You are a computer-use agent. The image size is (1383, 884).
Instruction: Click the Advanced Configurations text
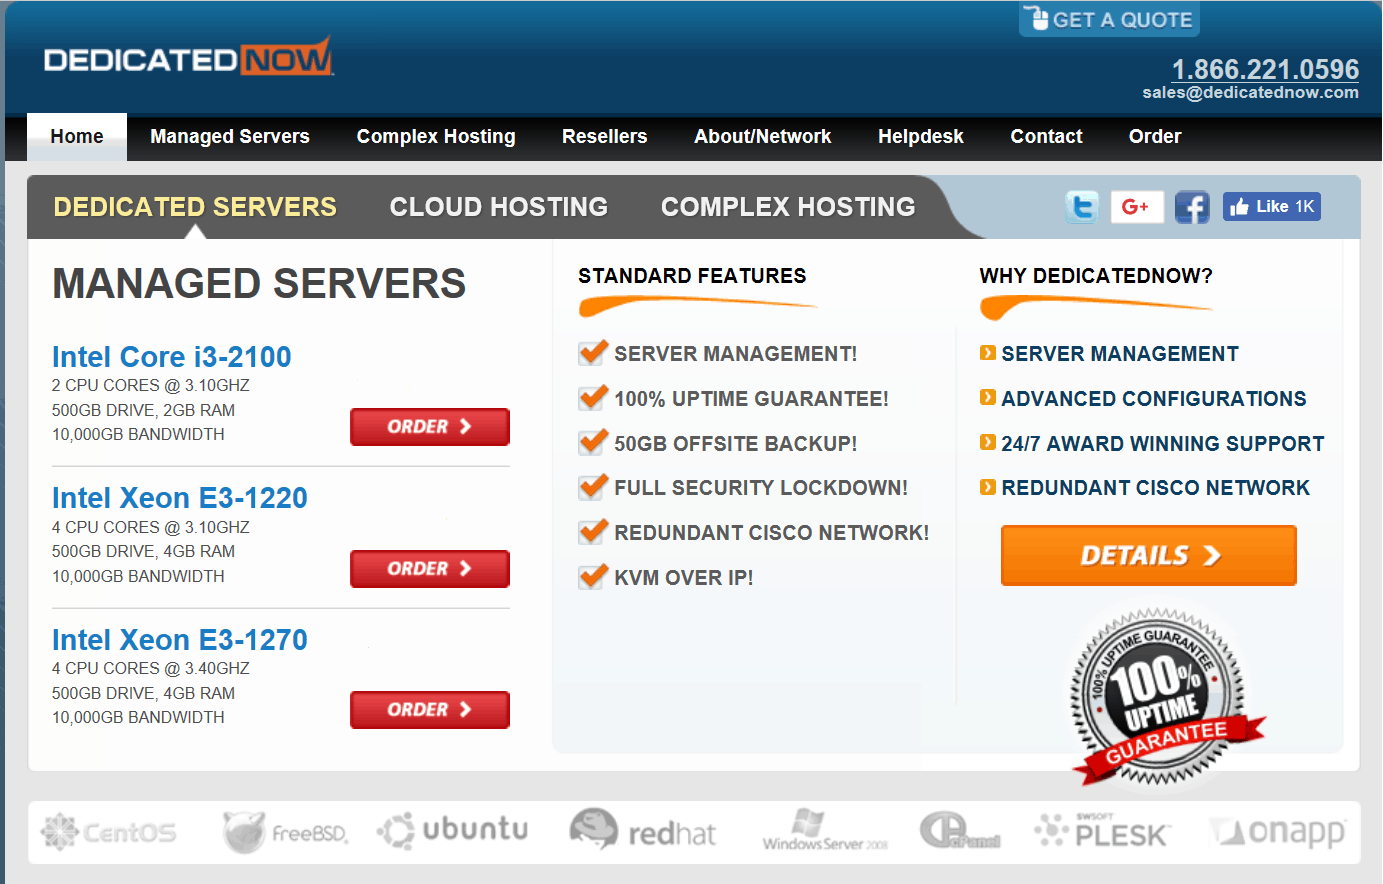tap(1154, 399)
